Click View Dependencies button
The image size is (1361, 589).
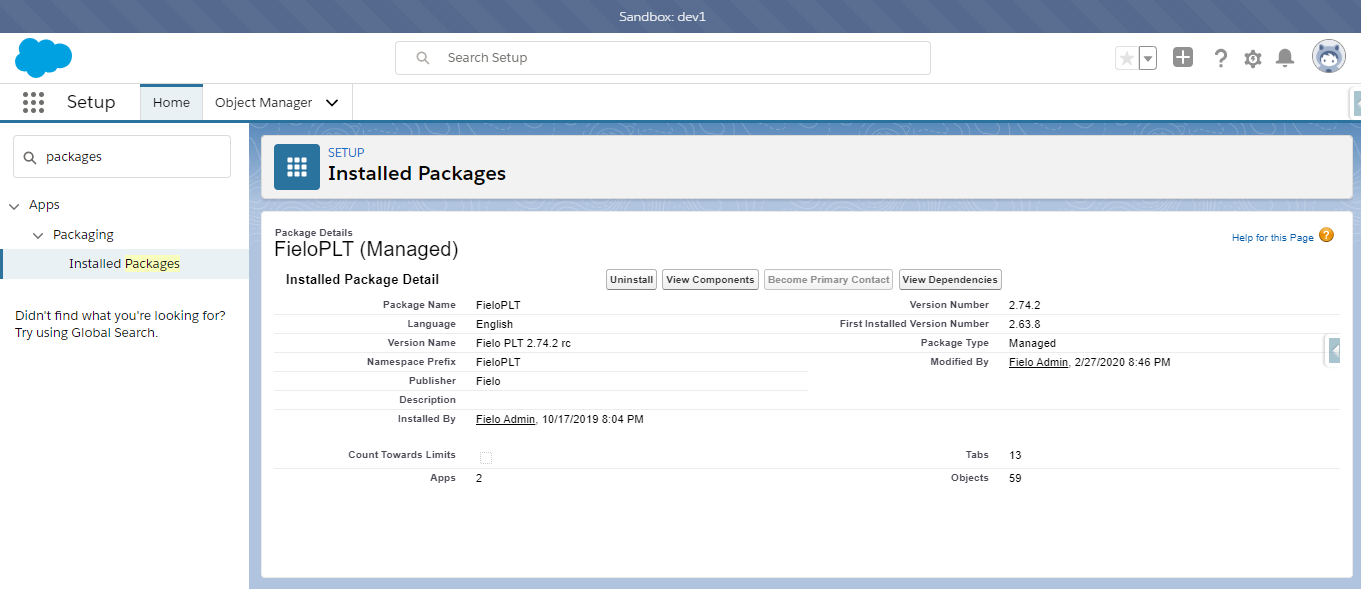point(950,280)
